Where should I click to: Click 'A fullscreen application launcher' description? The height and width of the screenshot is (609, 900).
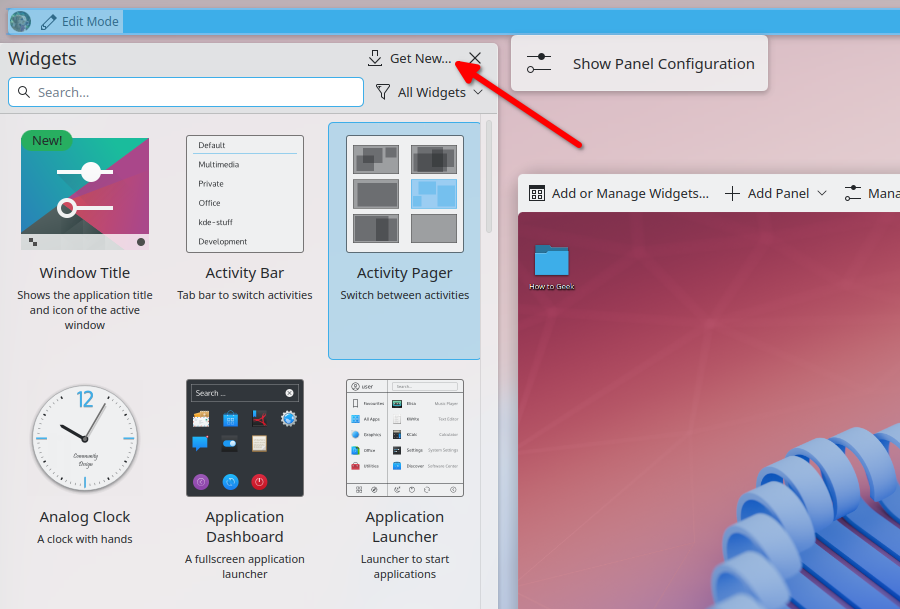(x=245, y=567)
